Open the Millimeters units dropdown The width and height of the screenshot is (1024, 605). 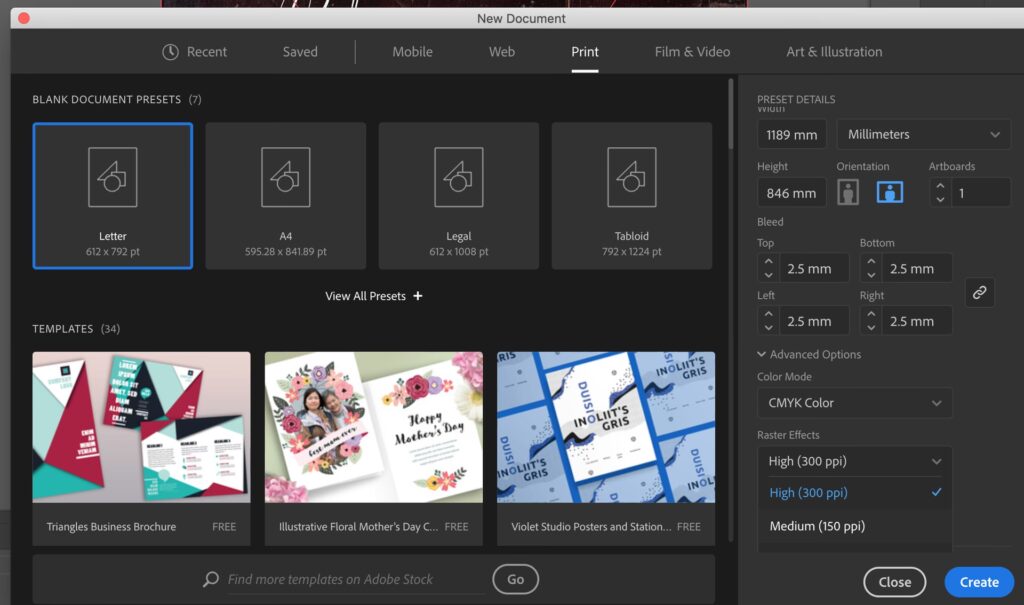[x=922, y=134]
